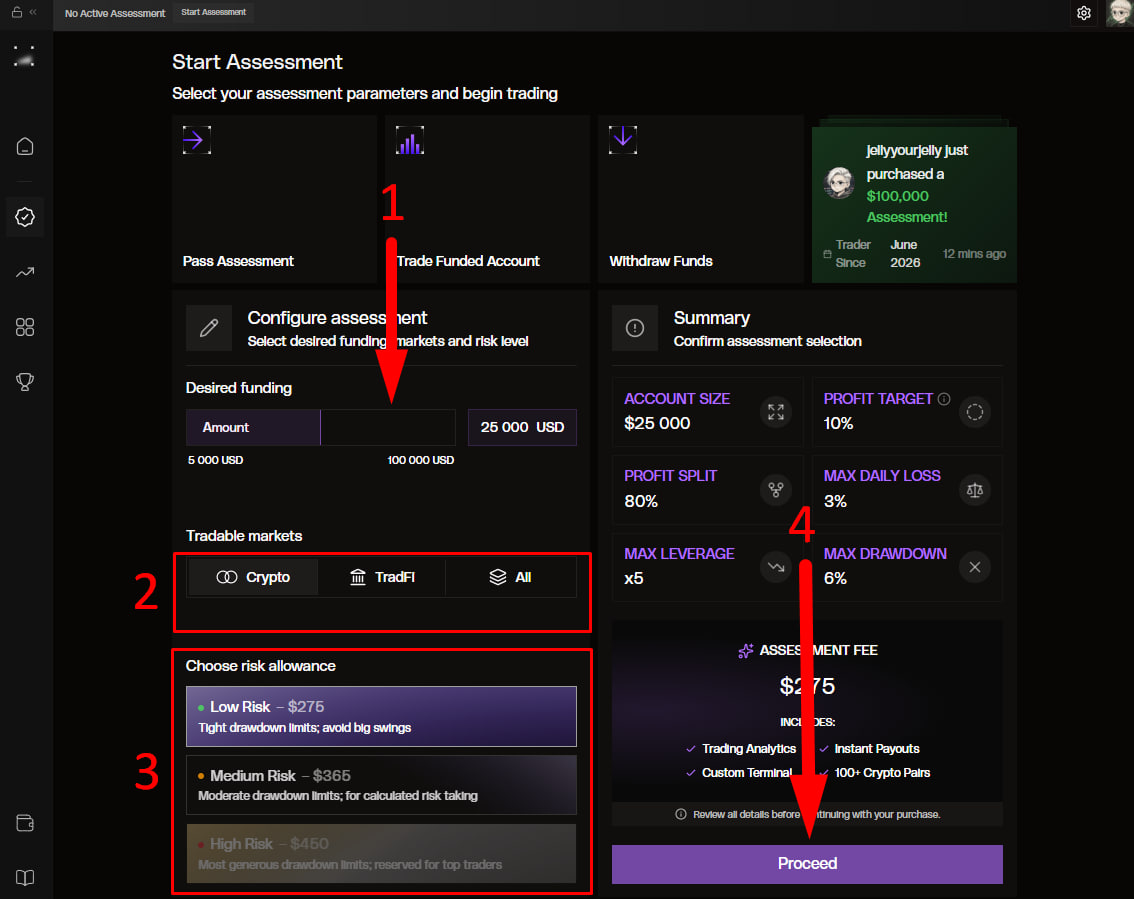1134x899 pixels.
Task: Click the Profit Target info icon
Action: click(x=944, y=399)
